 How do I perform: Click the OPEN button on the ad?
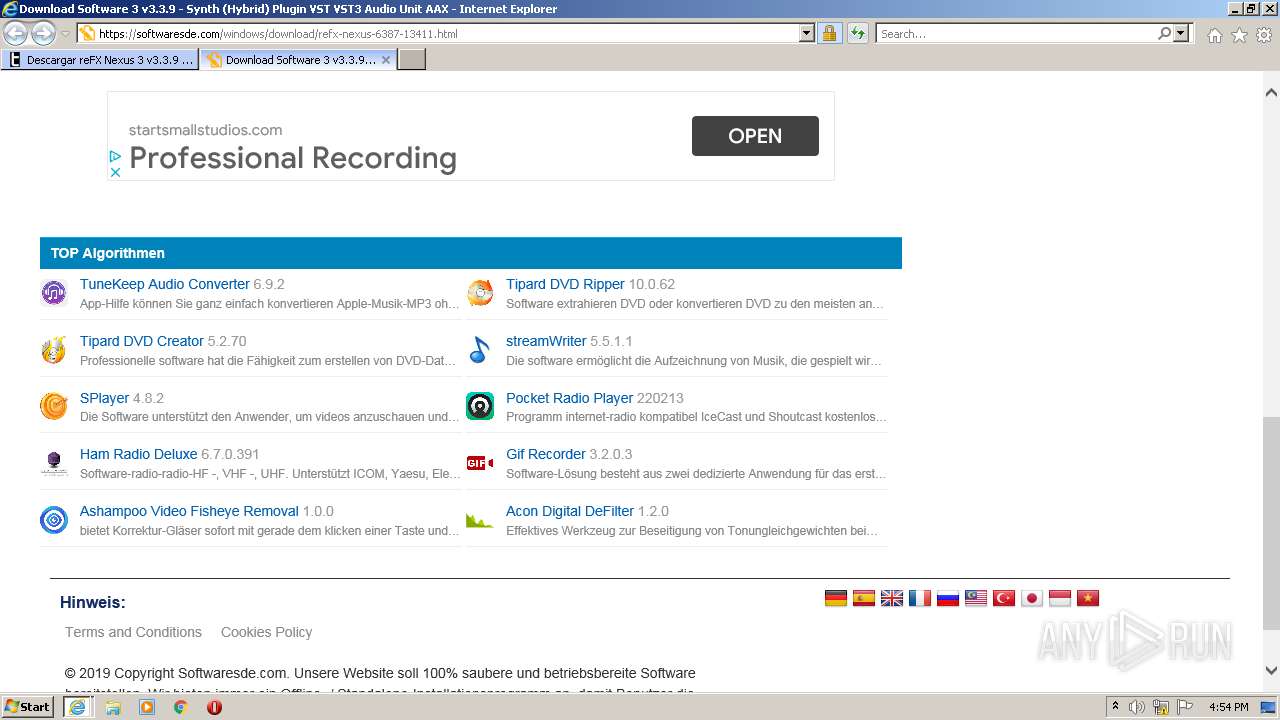coord(755,136)
